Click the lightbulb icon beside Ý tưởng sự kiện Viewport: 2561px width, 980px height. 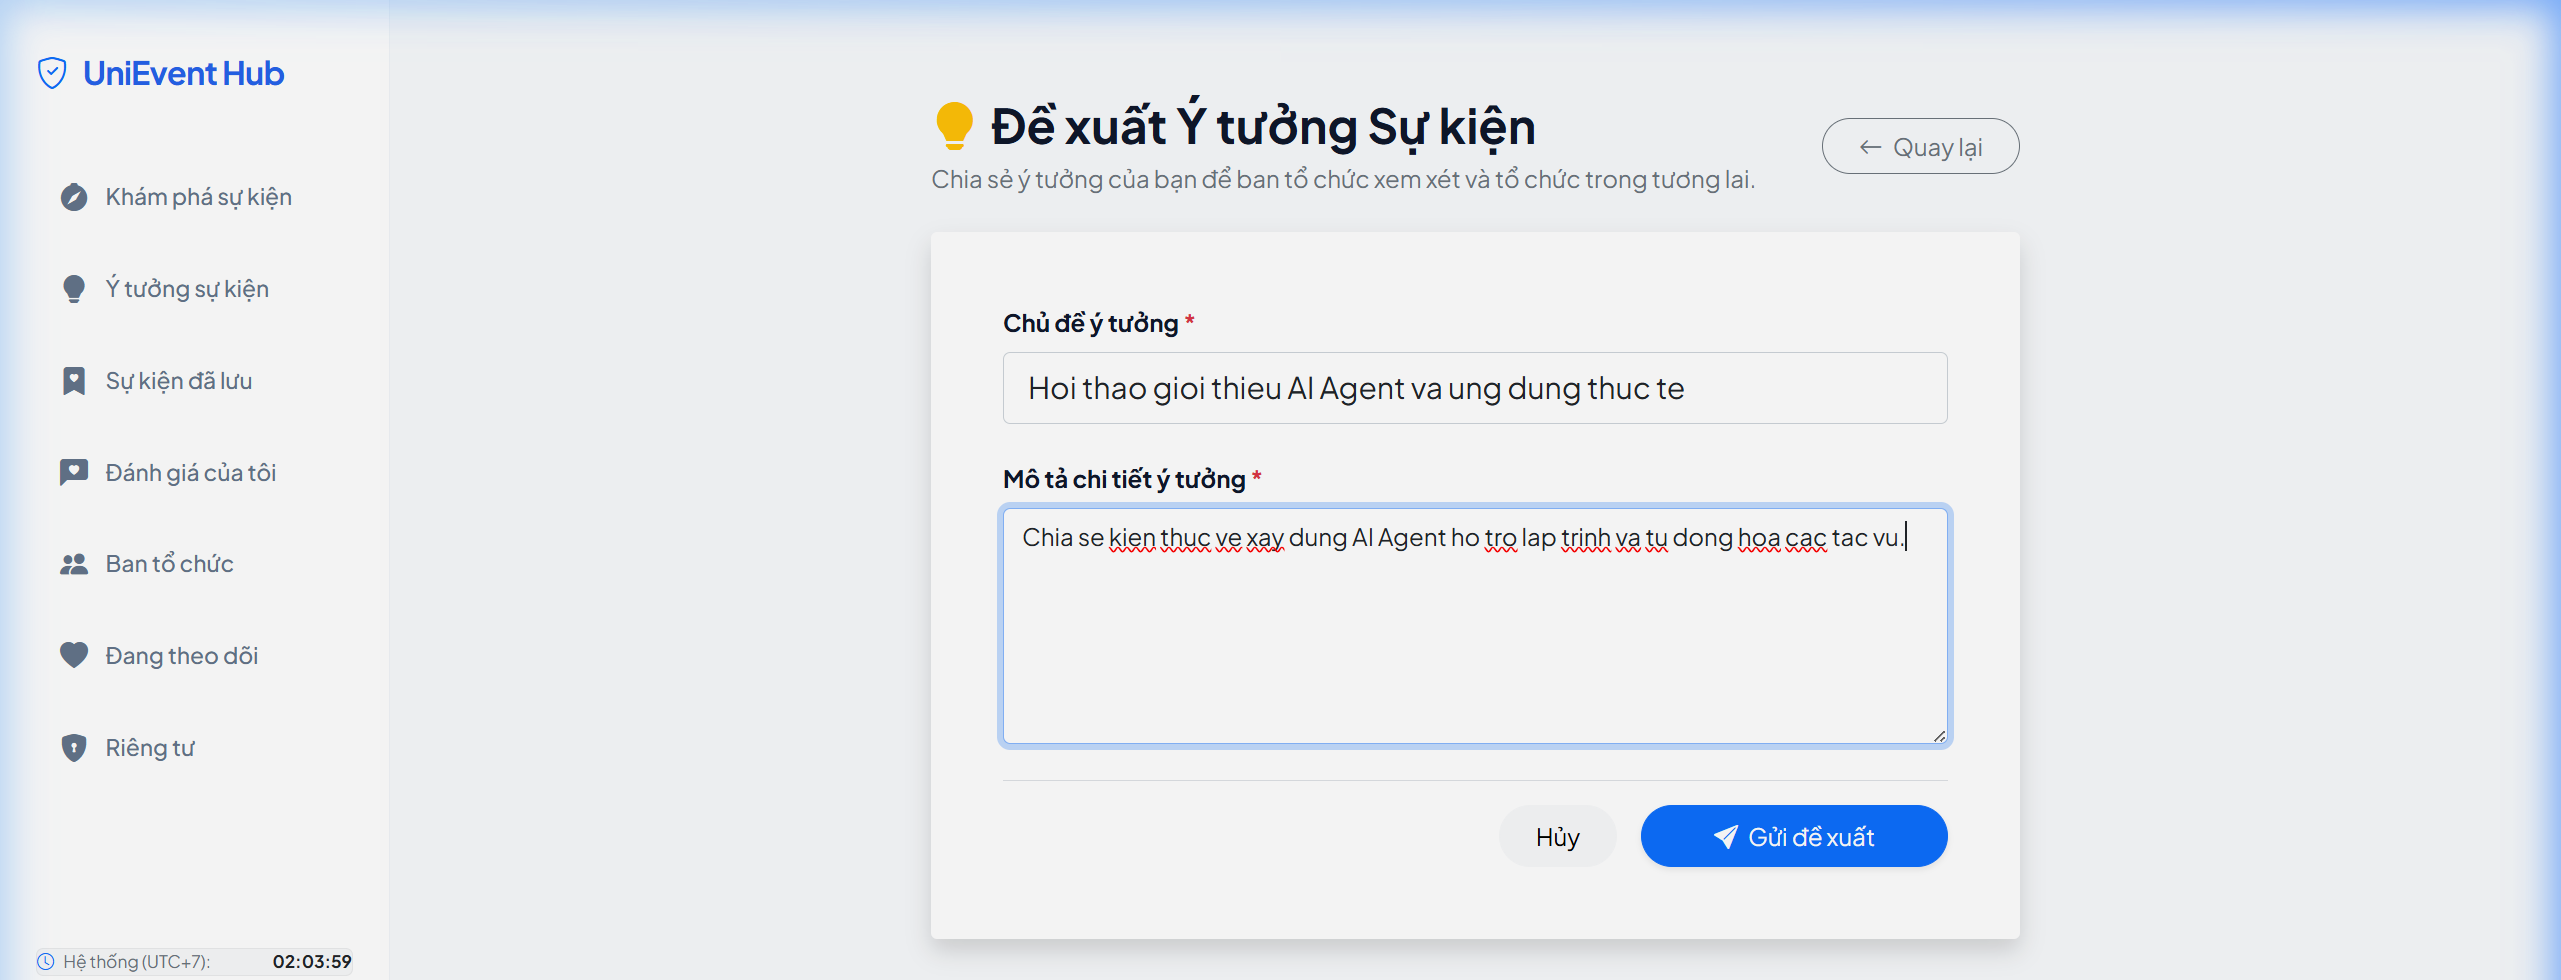(x=74, y=289)
